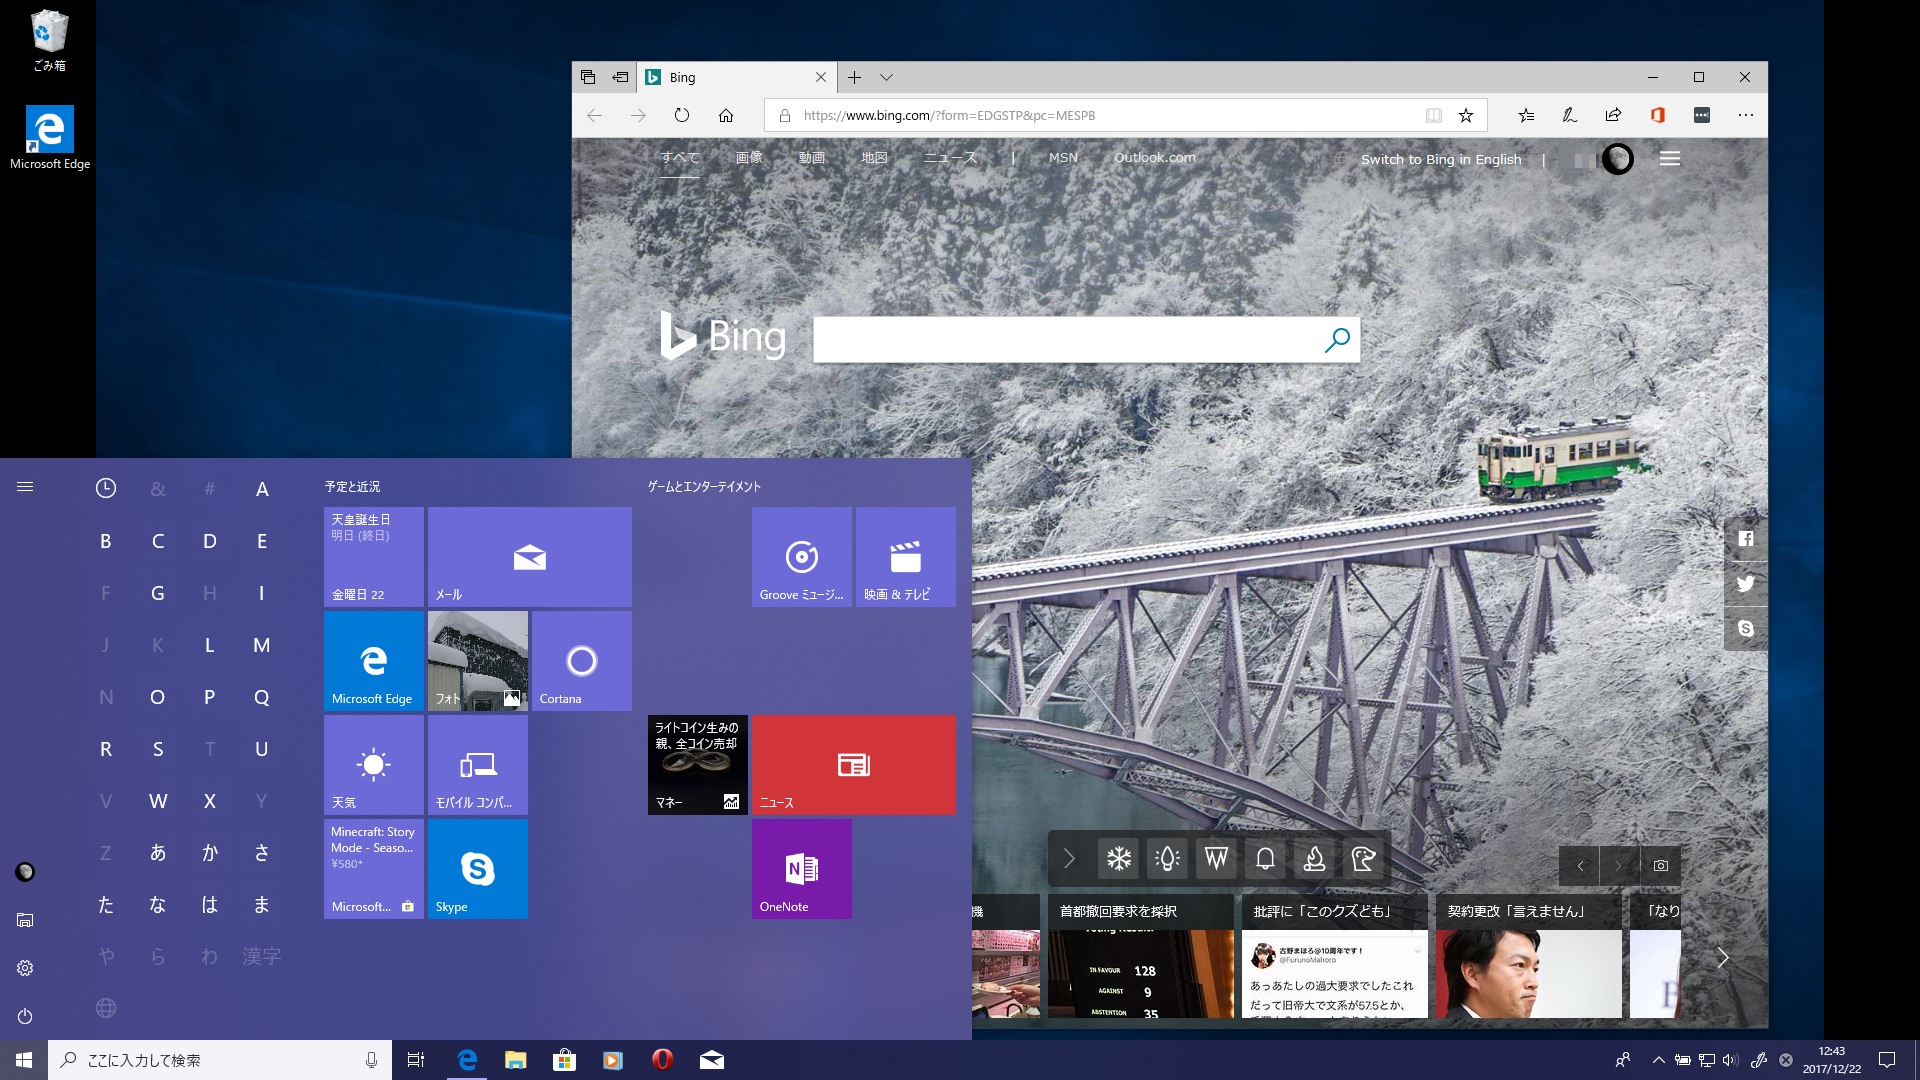Jump to recently added clock icon

106,488
